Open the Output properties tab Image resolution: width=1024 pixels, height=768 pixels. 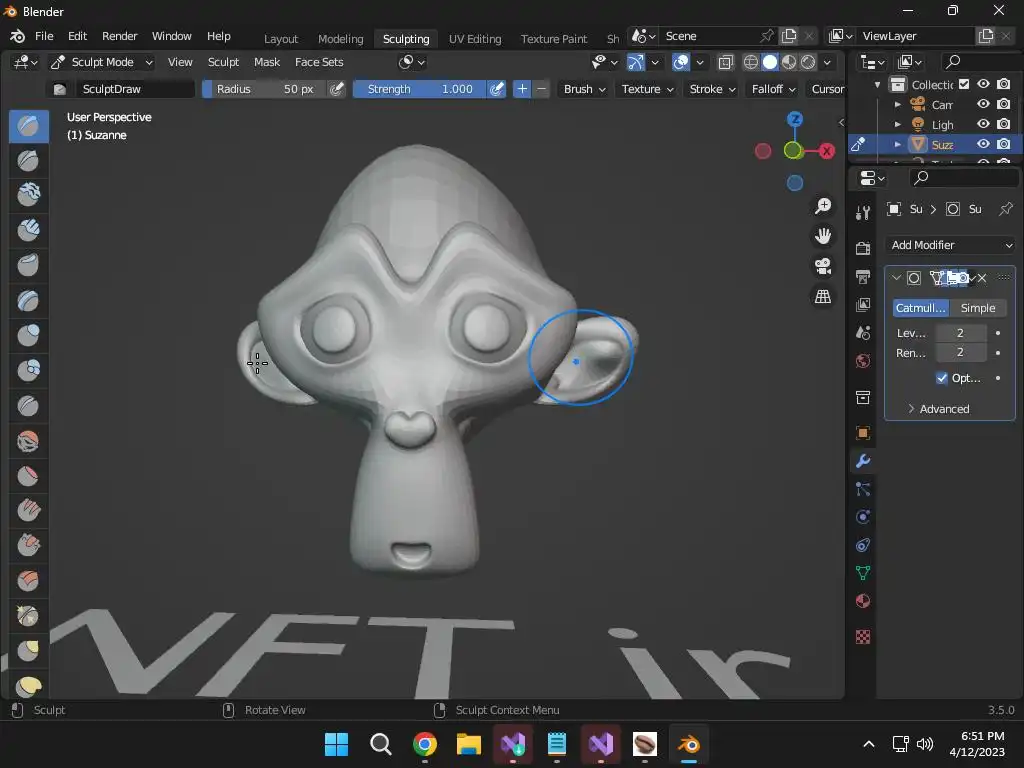click(863, 277)
